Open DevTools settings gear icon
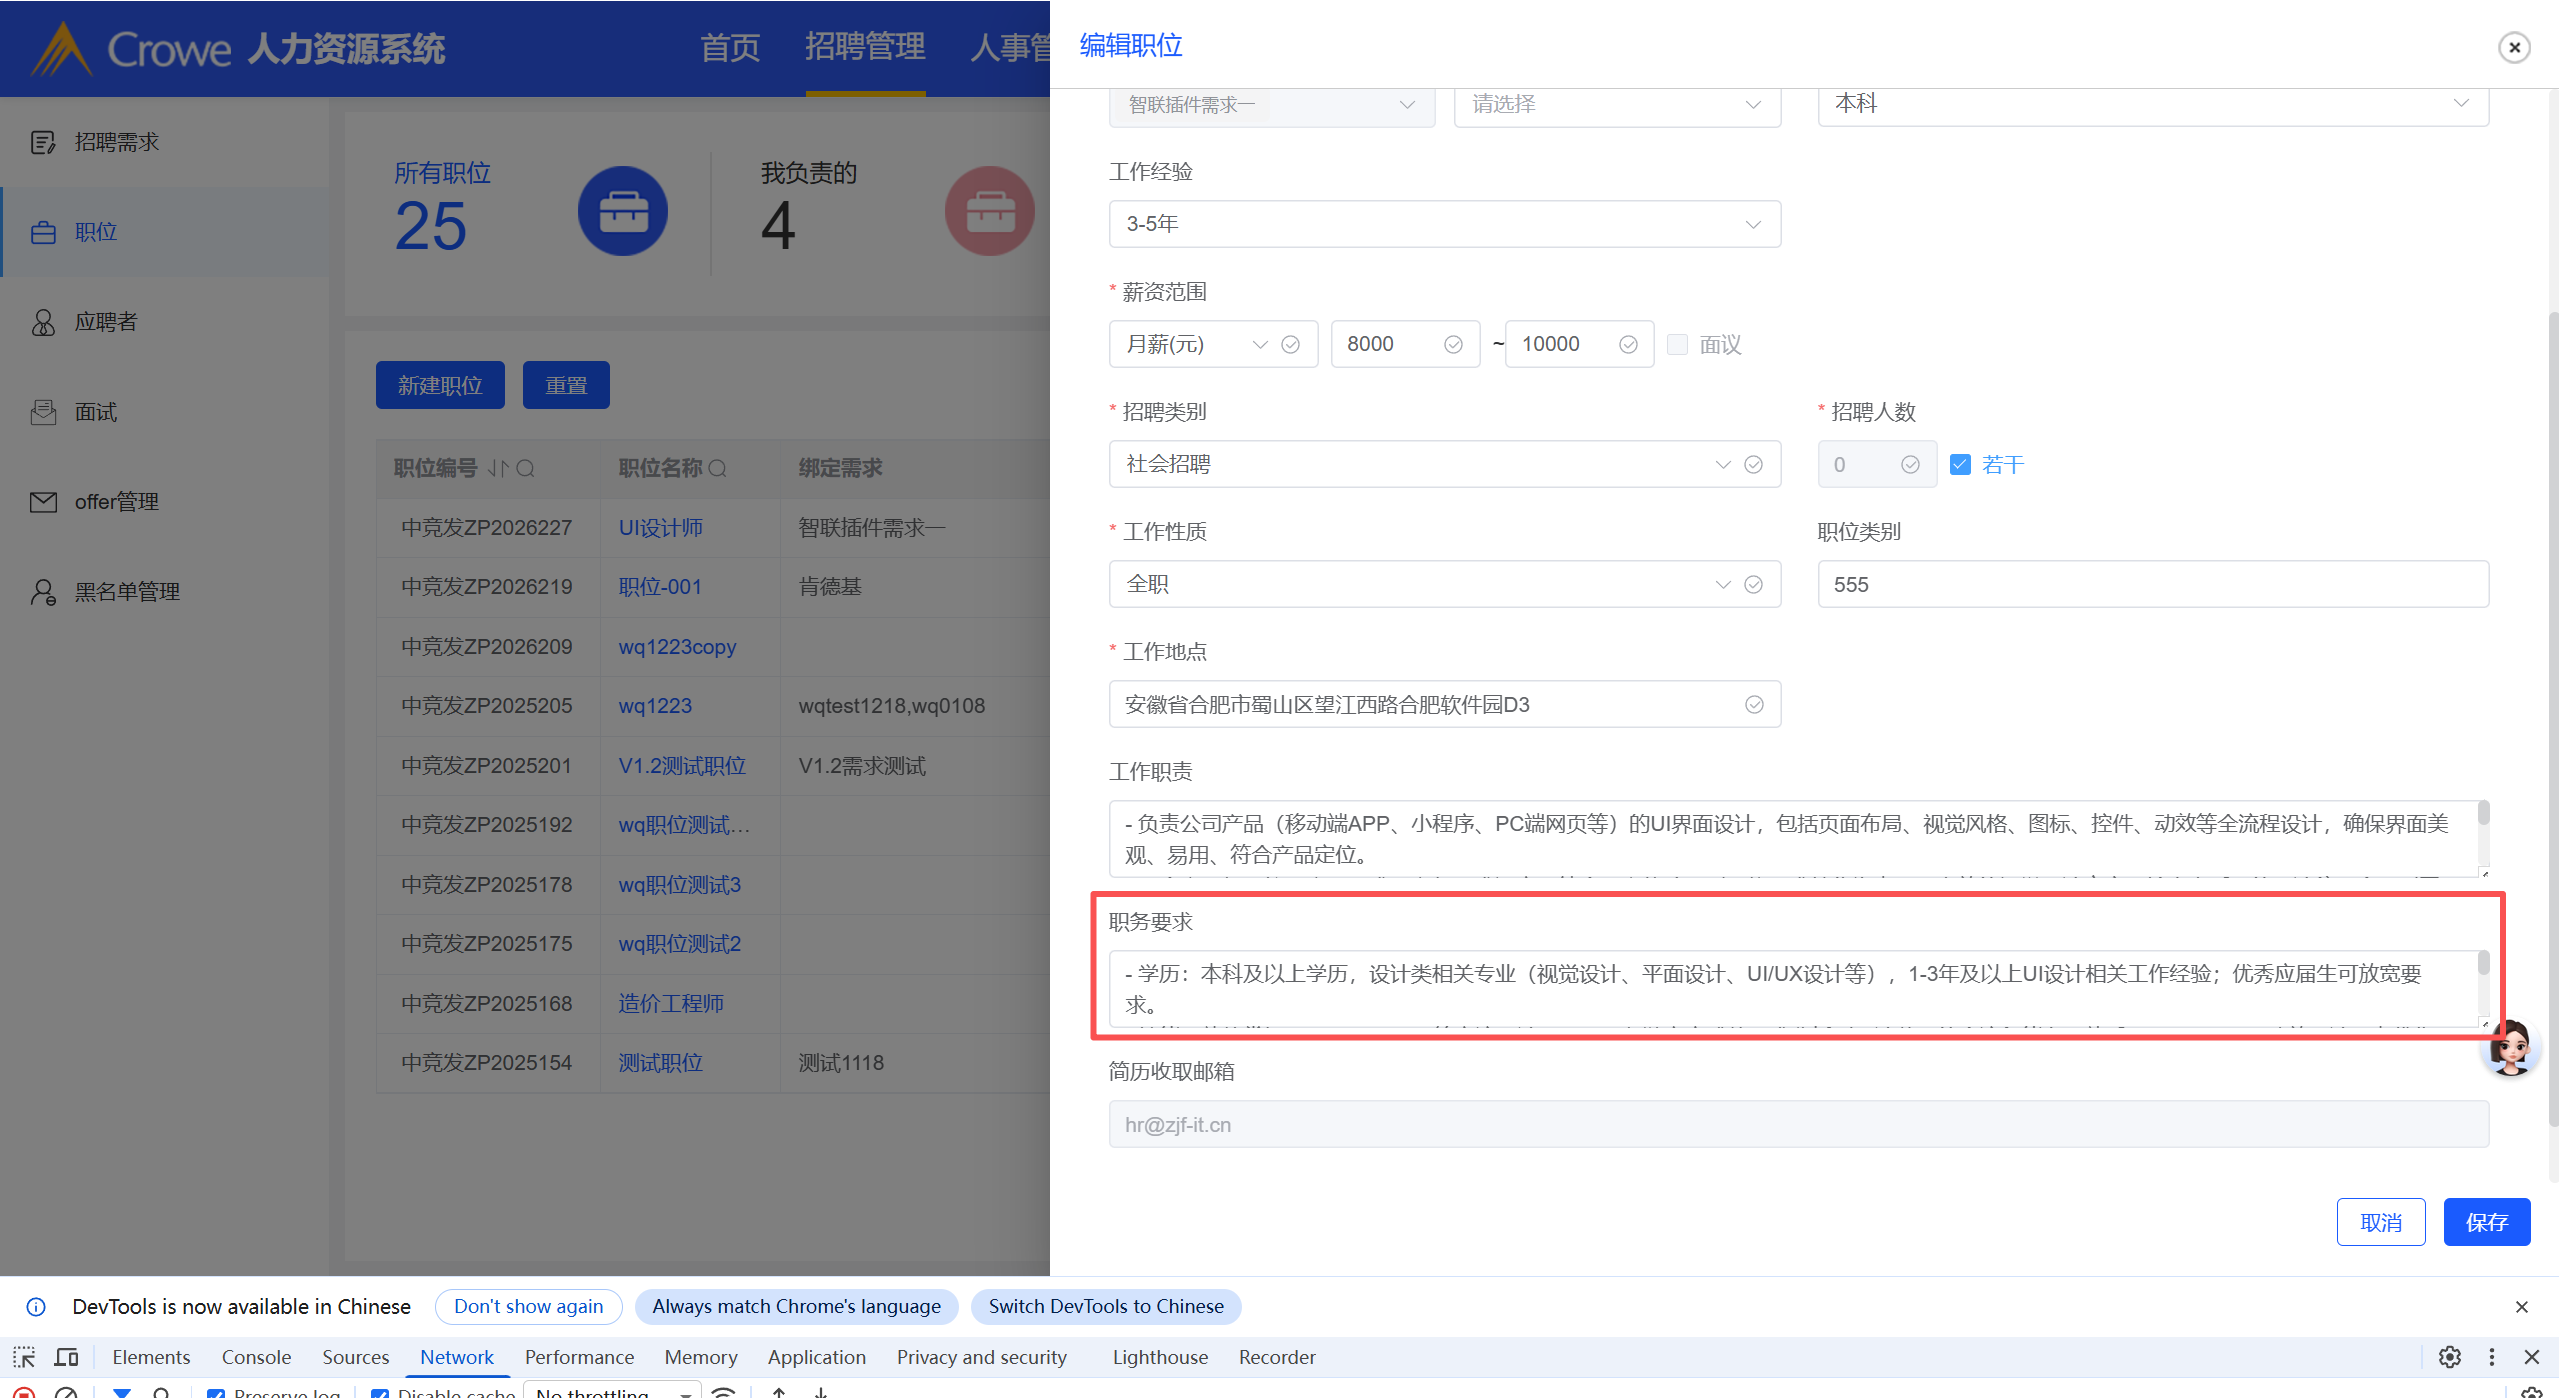The image size is (2559, 1398). coord(2449,1357)
